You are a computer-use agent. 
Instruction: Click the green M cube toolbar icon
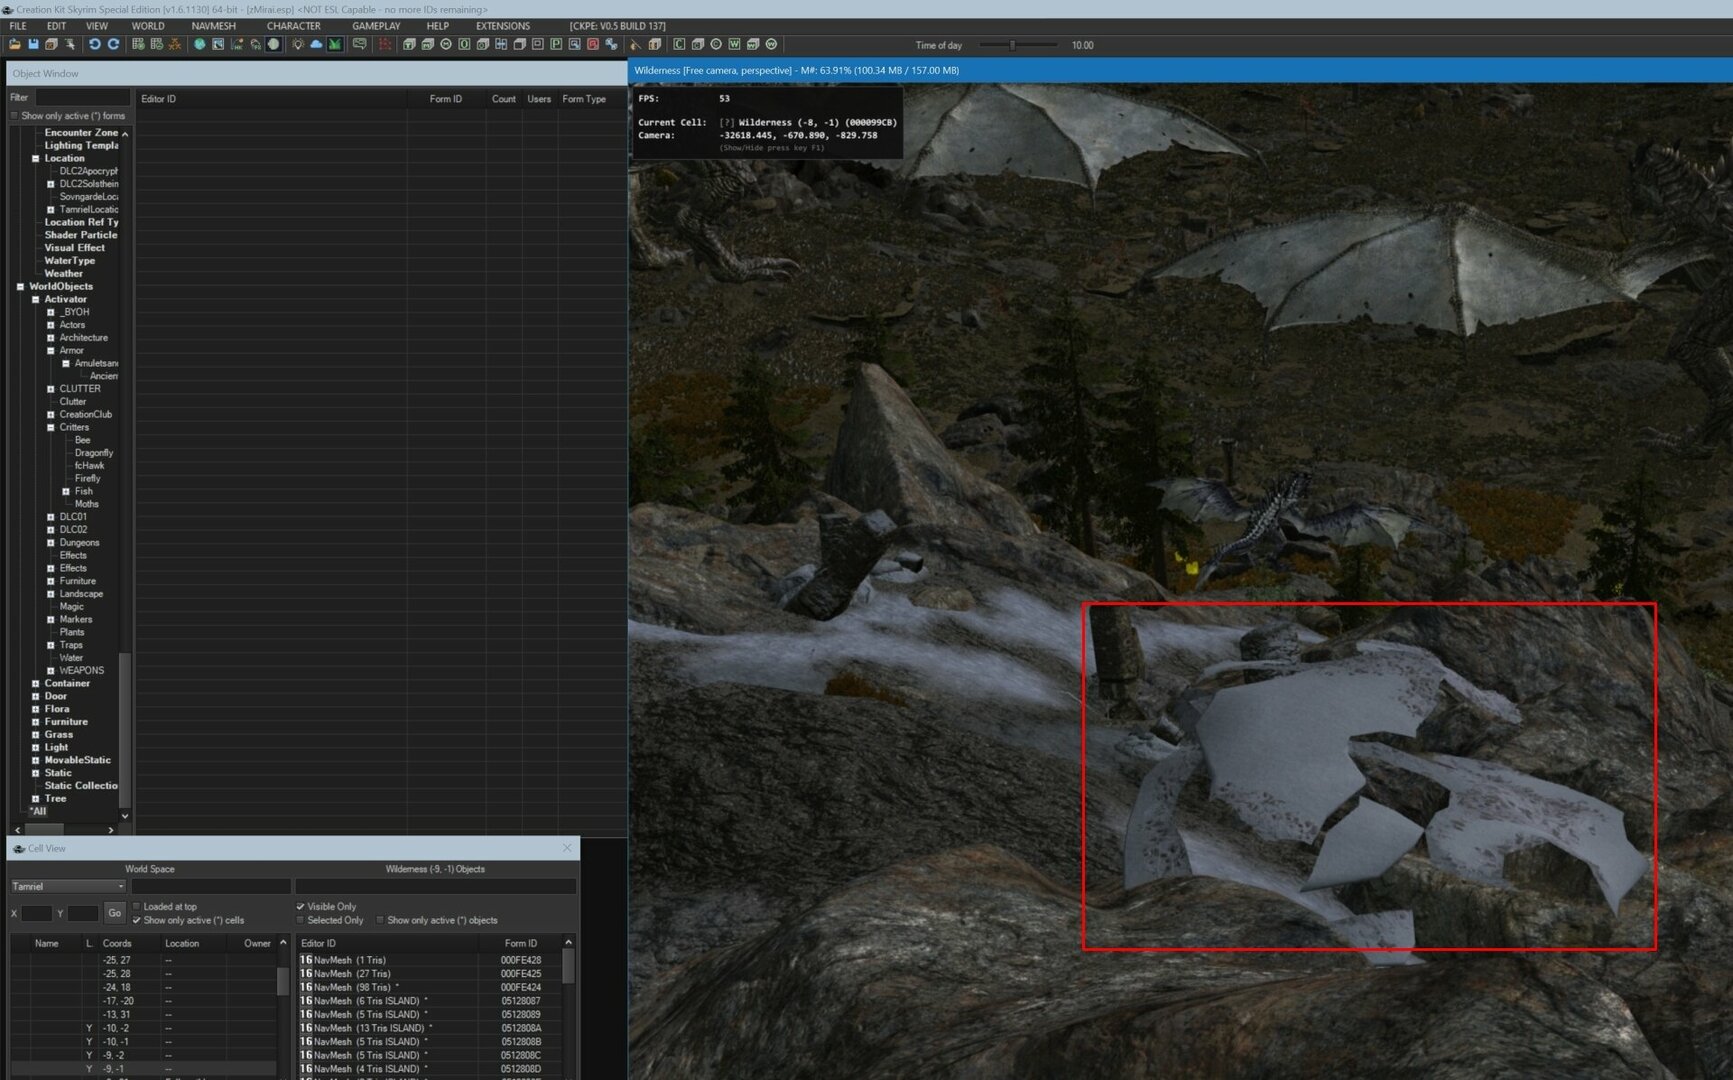pyautogui.click(x=428, y=45)
